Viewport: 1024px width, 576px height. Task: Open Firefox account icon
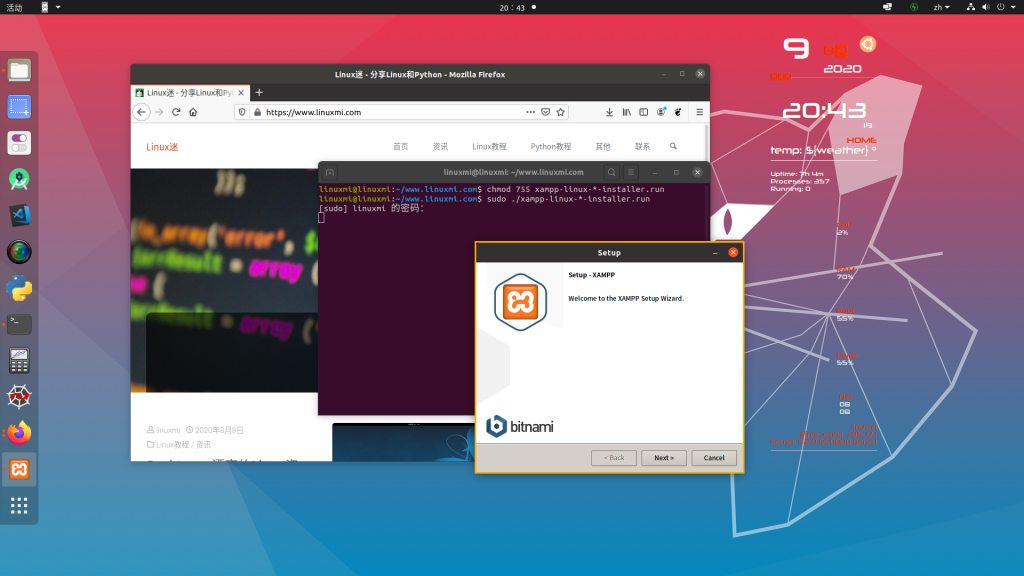[661, 112]
